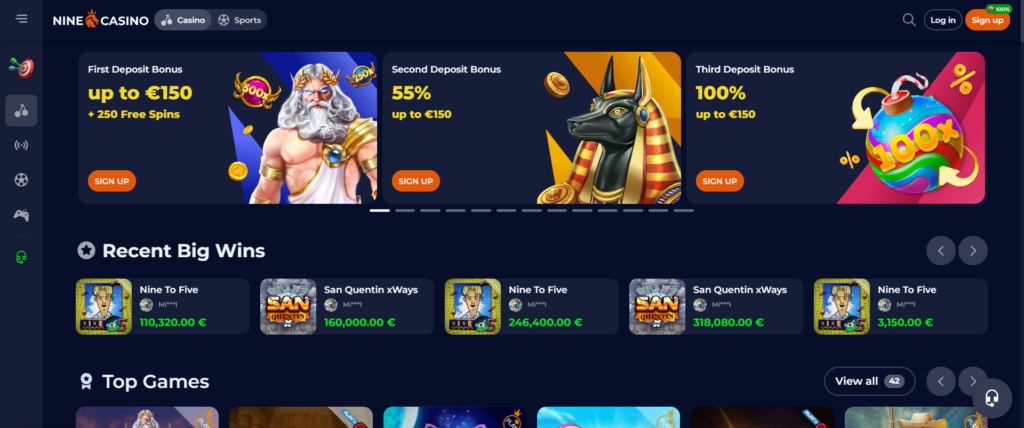Open the green headset support sidebar icon
The image size is (1024, 428).
click(22, 257)
